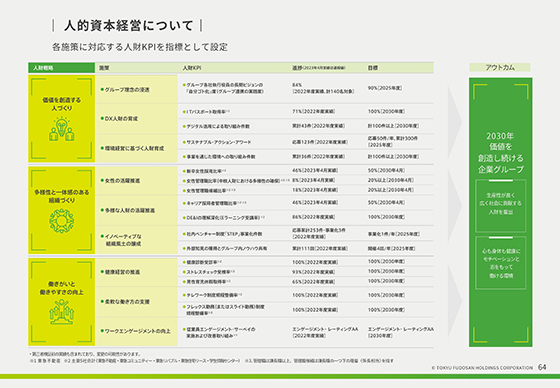Select the 18%[2023年4月実績] progress value
The image size is (560, 388).
(x=315, y=190)
